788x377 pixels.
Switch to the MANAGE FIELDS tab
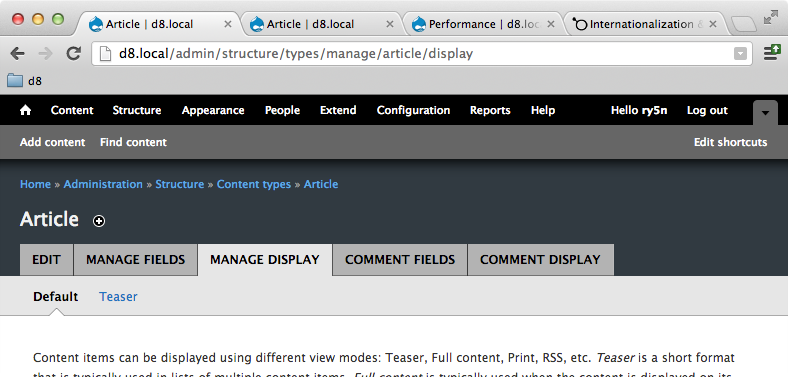pyautogui.click(x=136, y=259)
